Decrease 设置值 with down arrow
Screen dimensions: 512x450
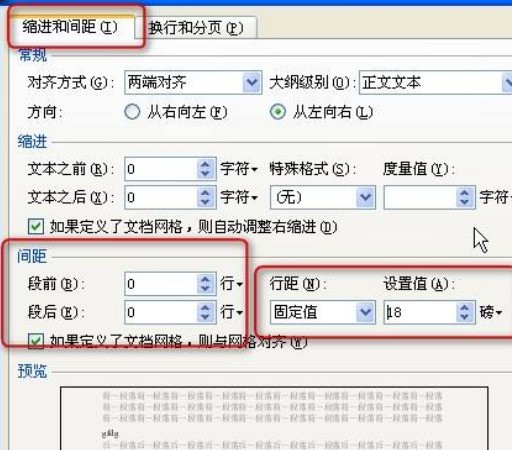point(465,317)
